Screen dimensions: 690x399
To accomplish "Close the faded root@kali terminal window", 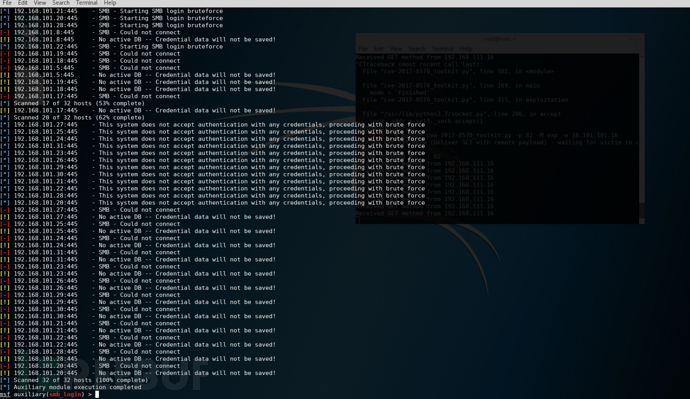I will (640, 39).
